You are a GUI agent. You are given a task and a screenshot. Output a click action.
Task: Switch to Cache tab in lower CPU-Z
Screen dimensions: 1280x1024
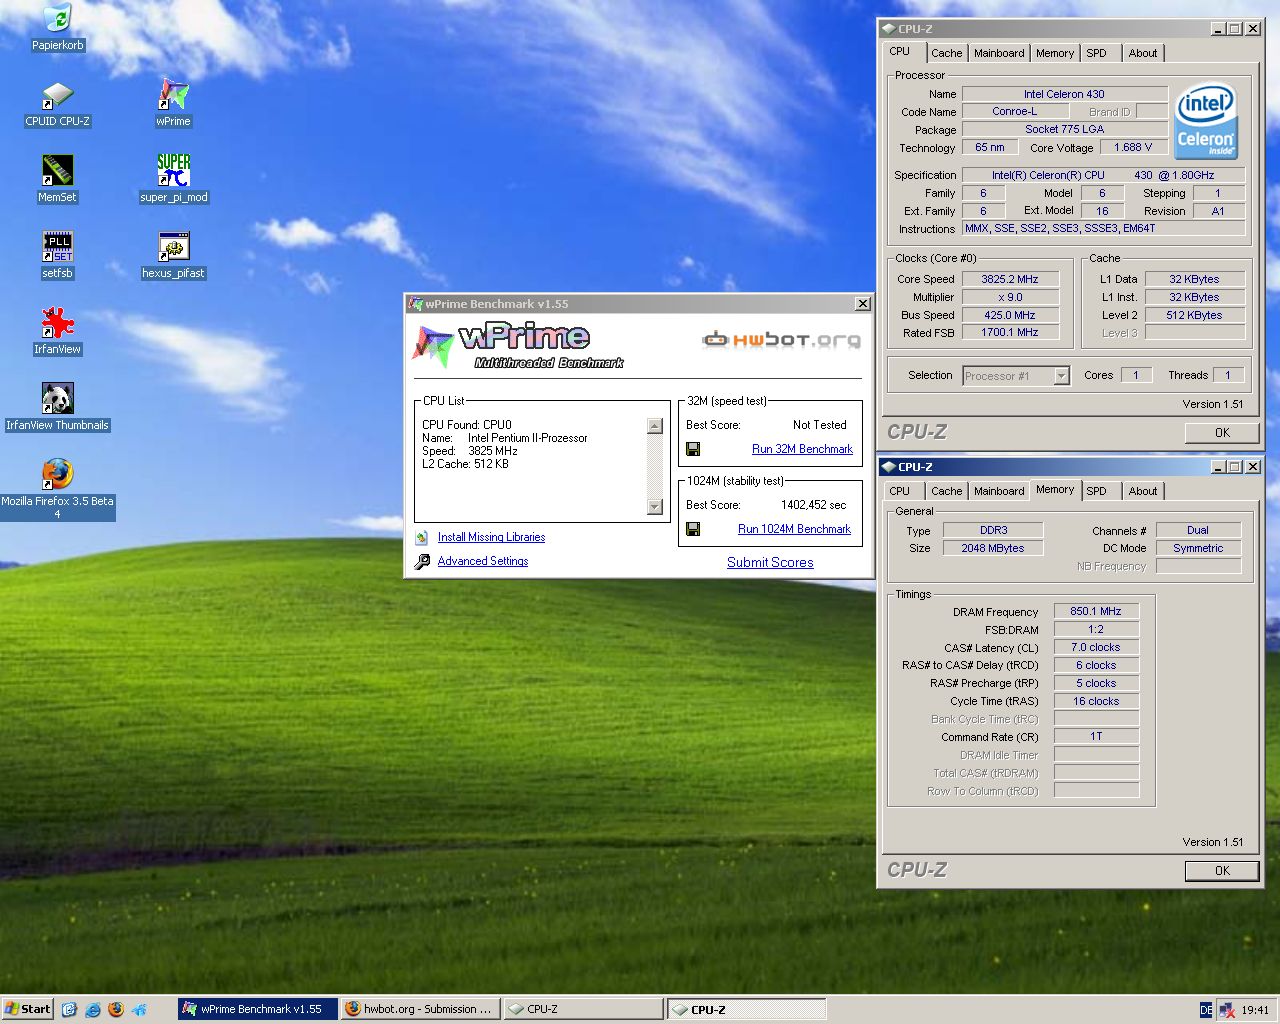point(946,491)
